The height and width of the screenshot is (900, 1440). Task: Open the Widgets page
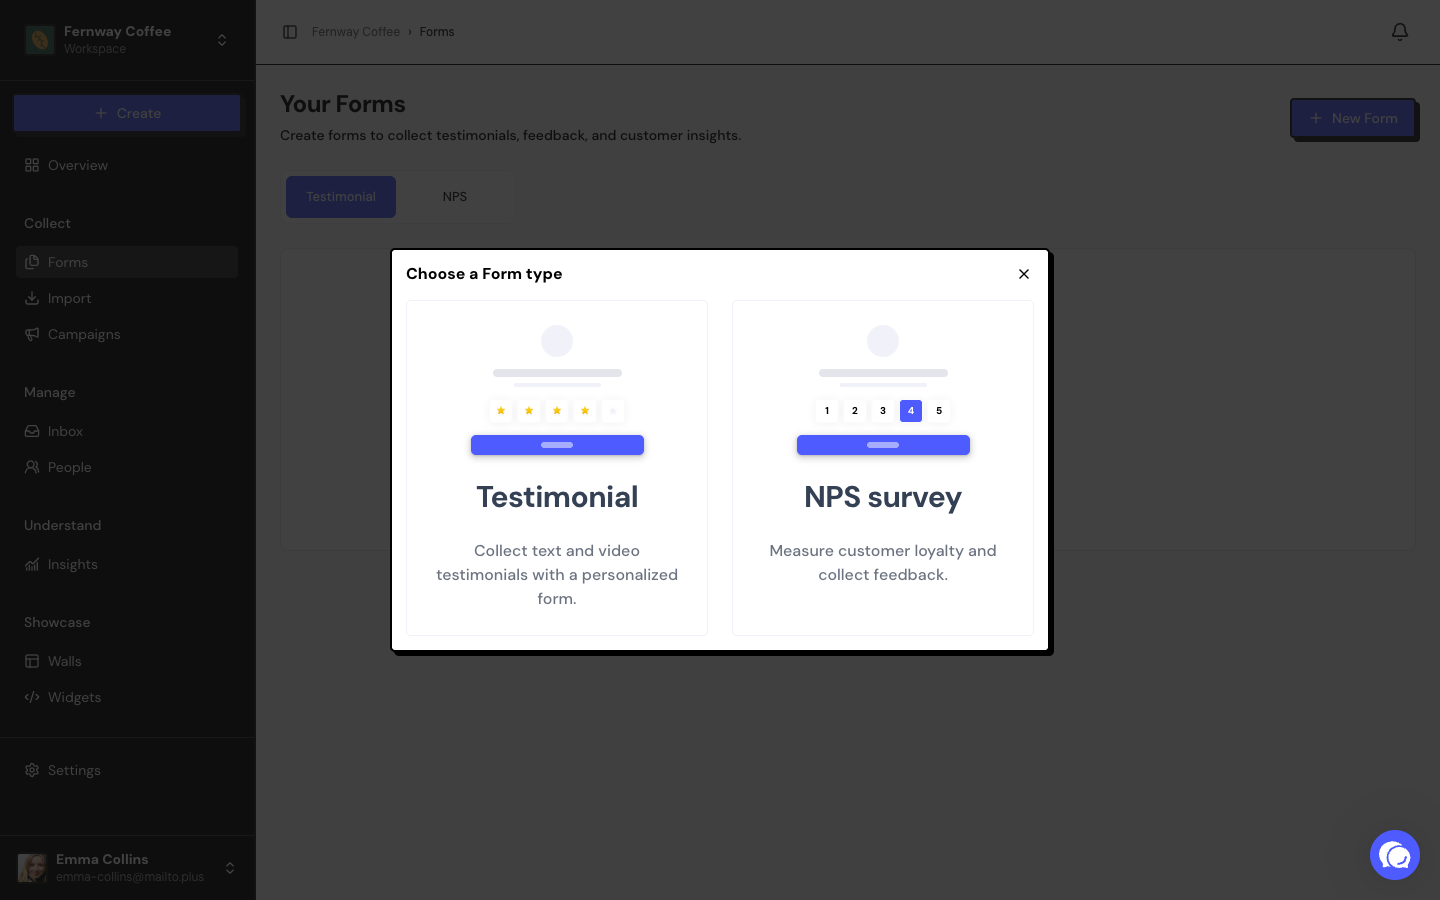(x=127, y=697)
